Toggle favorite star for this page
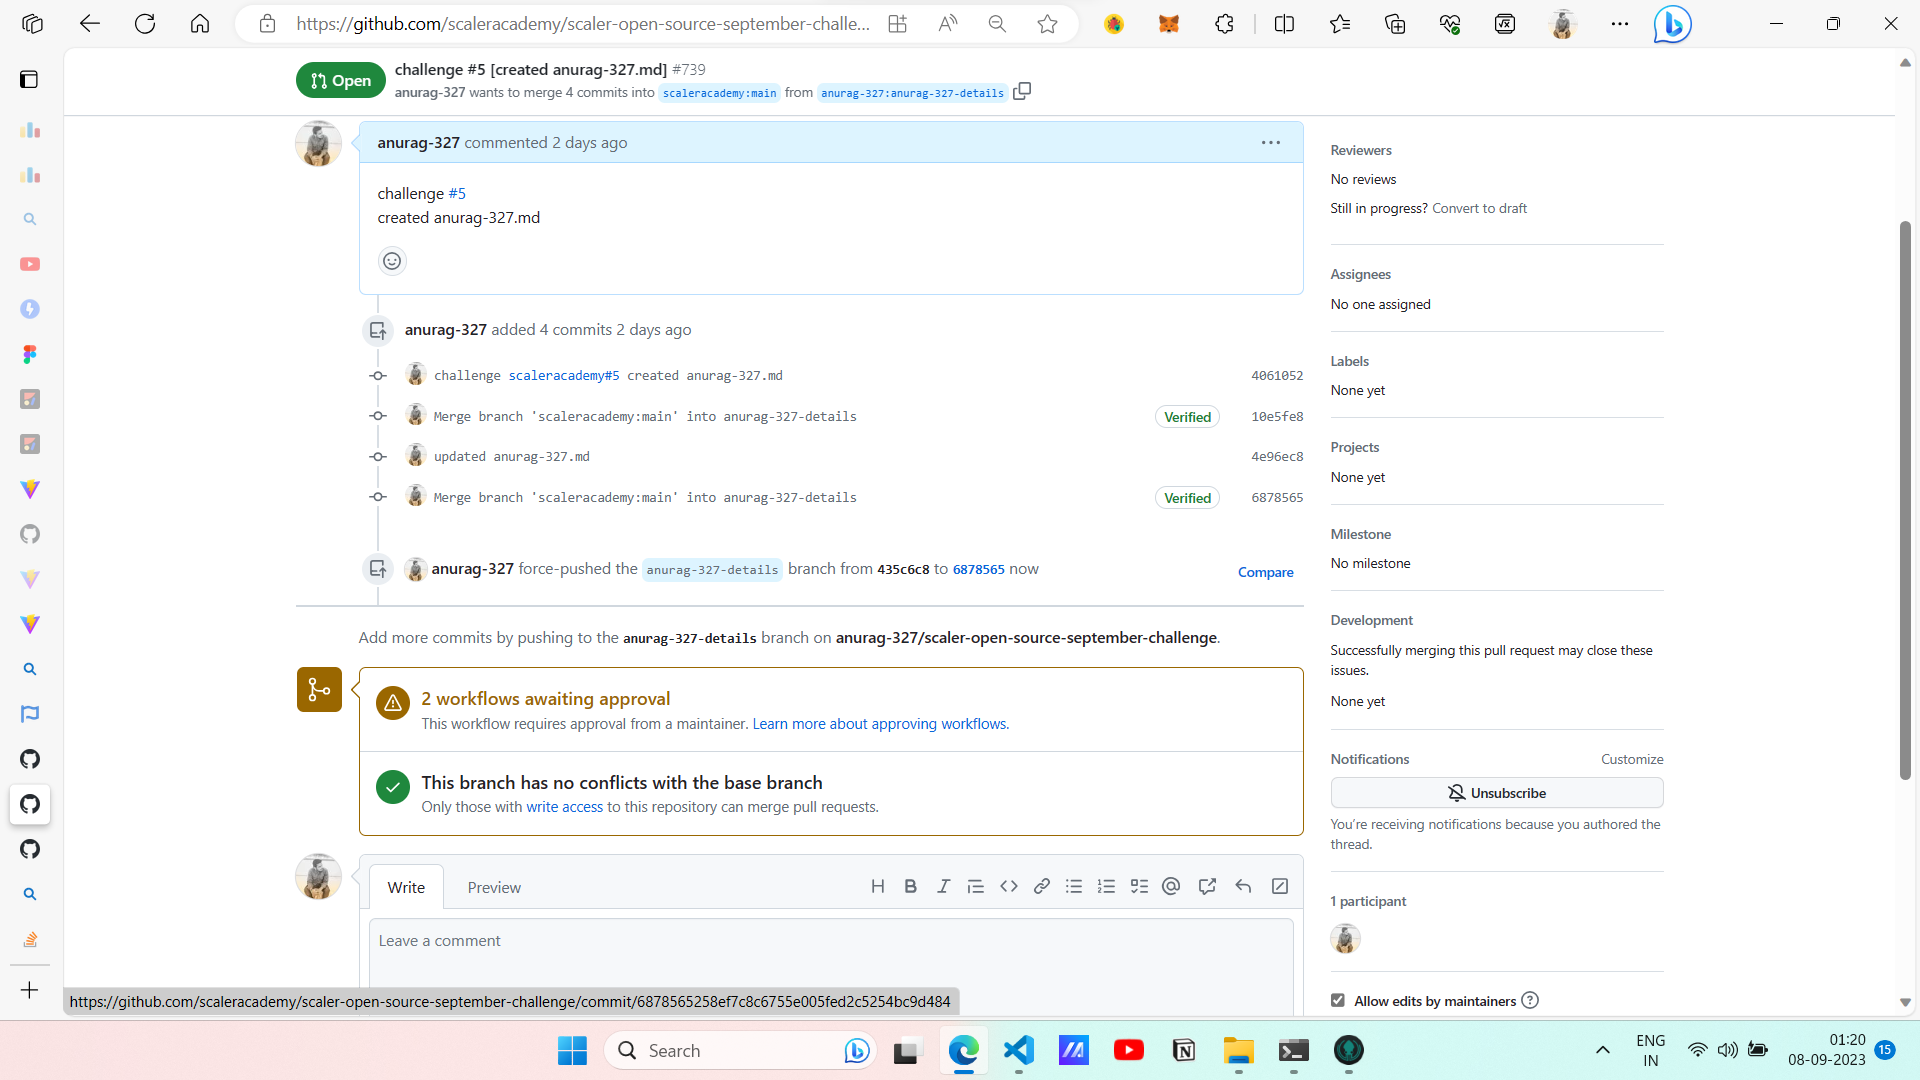This screenshot has height=1080, width=1920. click(1047, 23)
